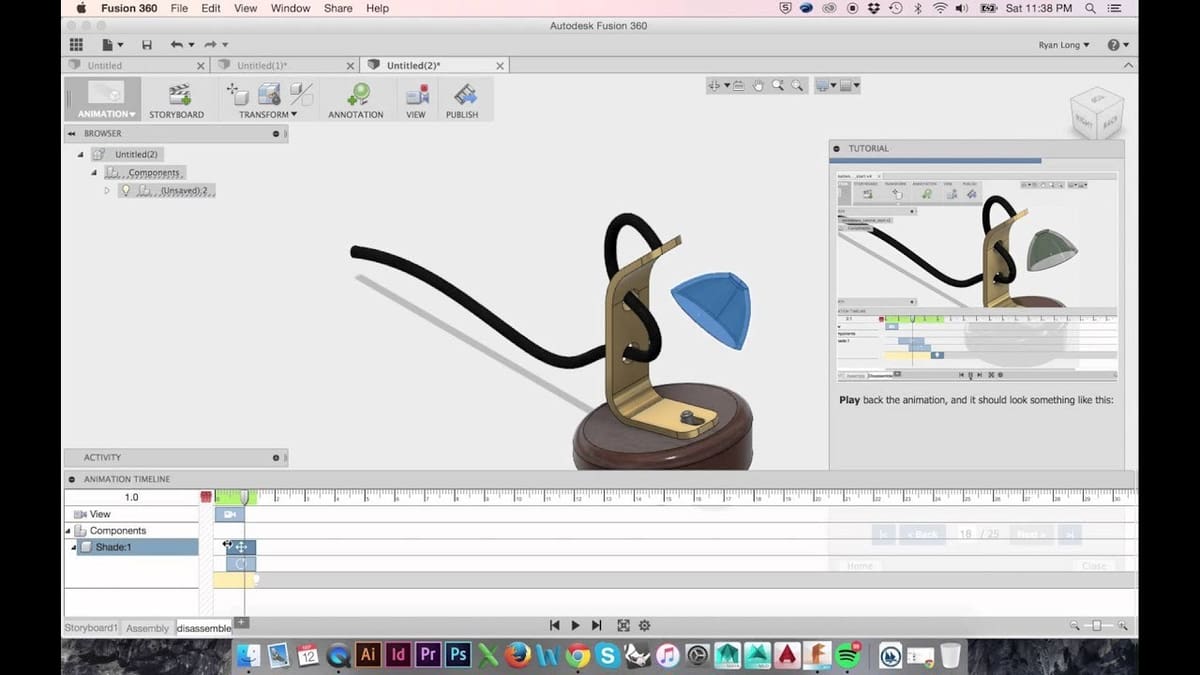Open the Share menu
The image size is (1200, 675).
338,8
